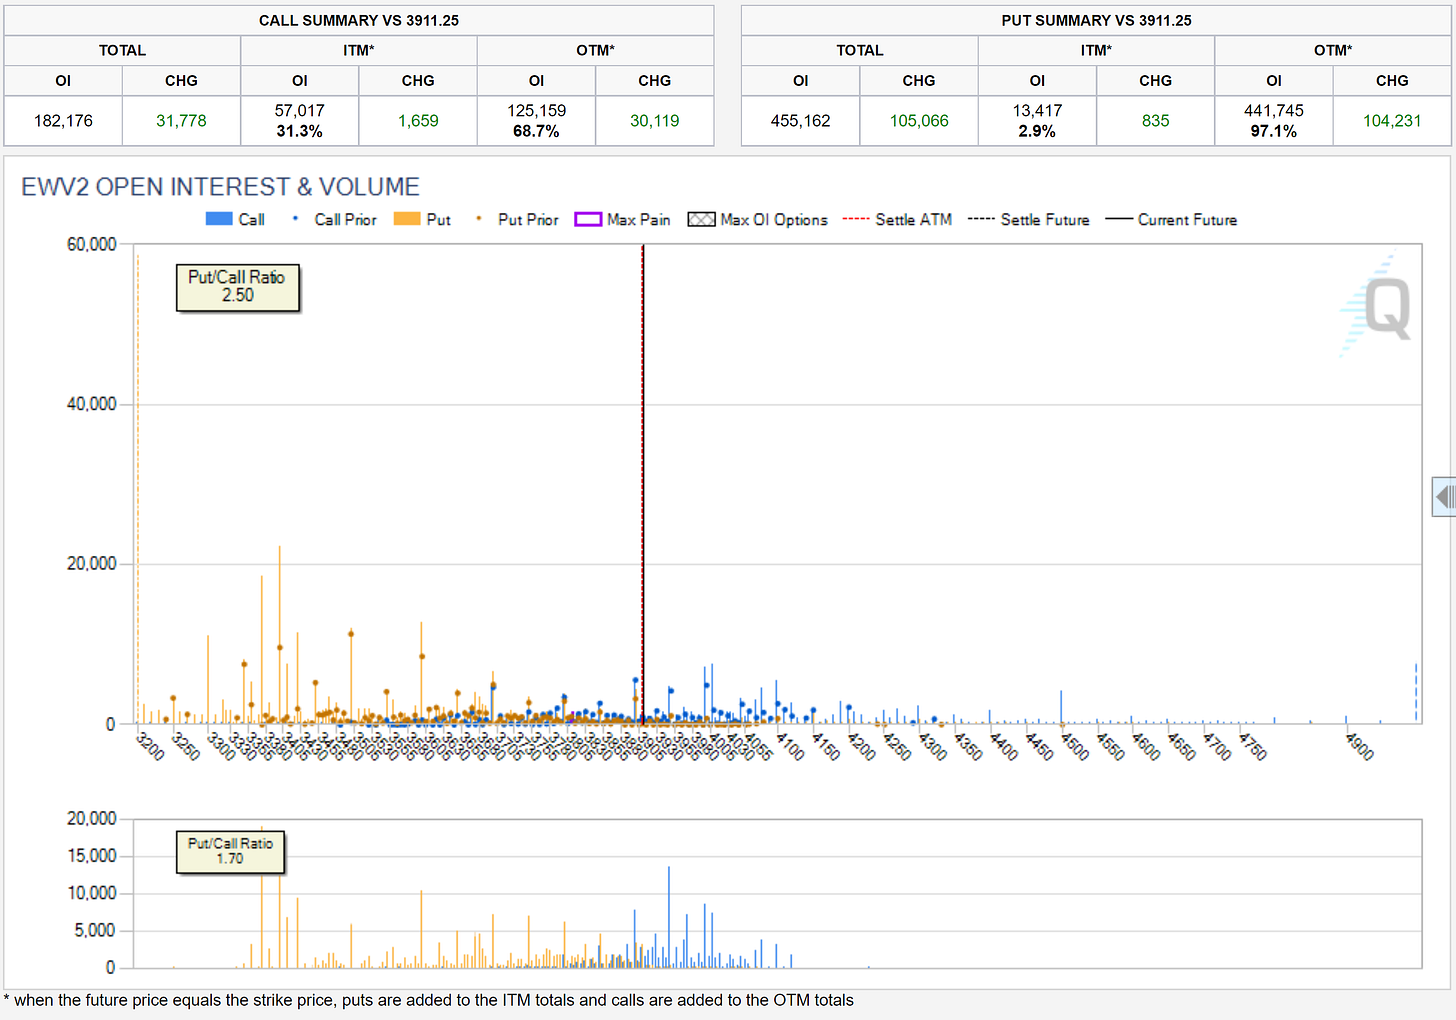1456x1020 pixels.
Task: Click the Put/Call Ratio 1.70 box
Action: [230, 852]
